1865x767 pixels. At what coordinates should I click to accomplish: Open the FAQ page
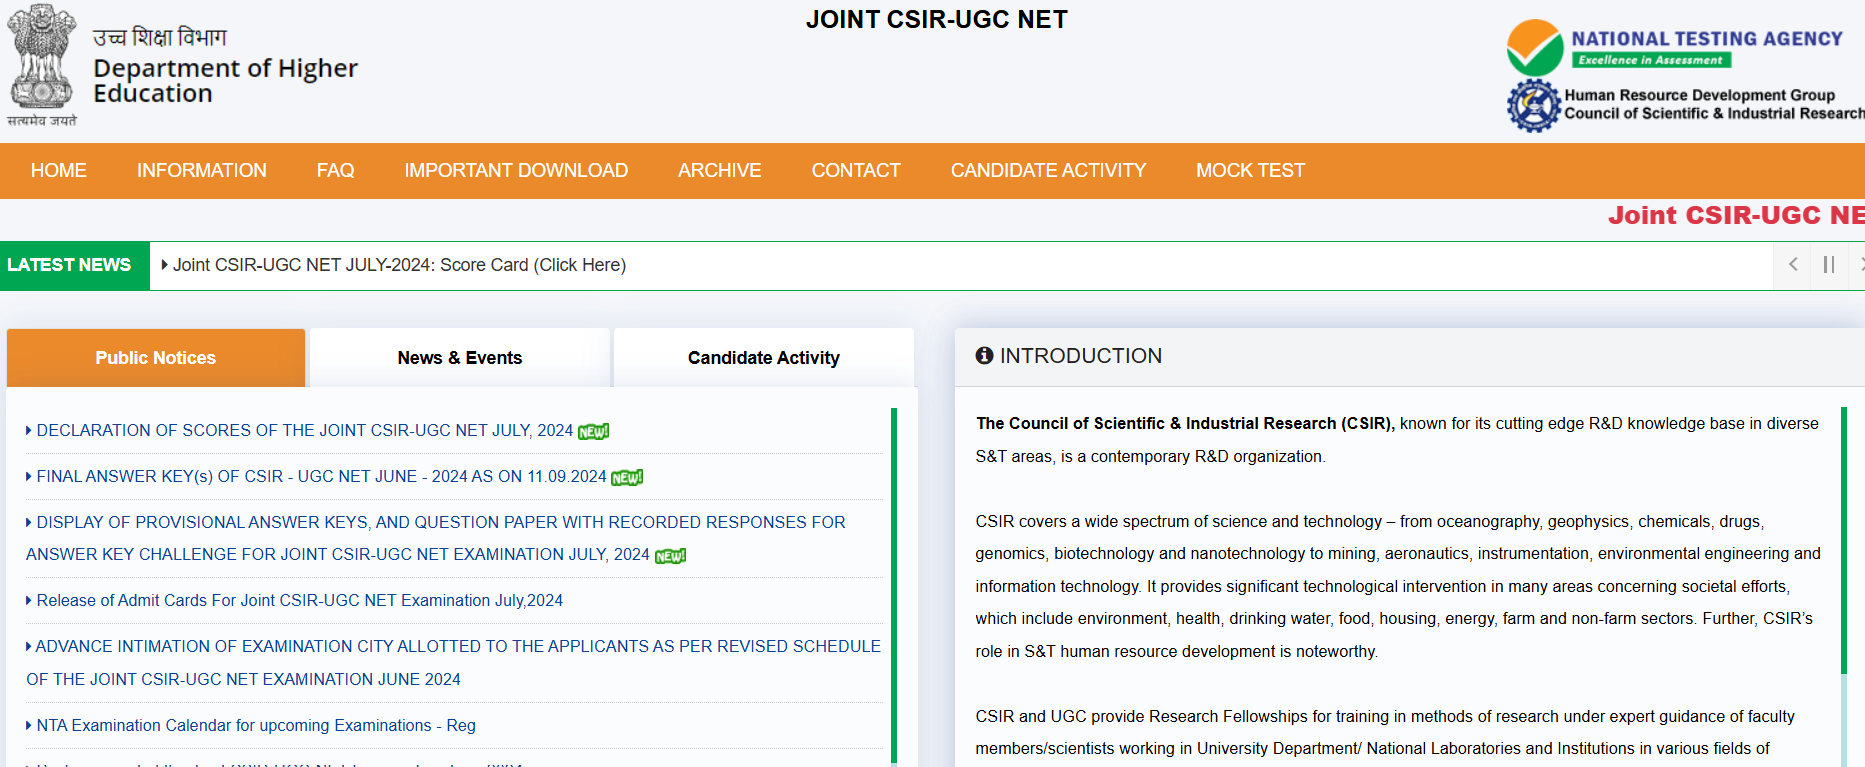point(336,171)
